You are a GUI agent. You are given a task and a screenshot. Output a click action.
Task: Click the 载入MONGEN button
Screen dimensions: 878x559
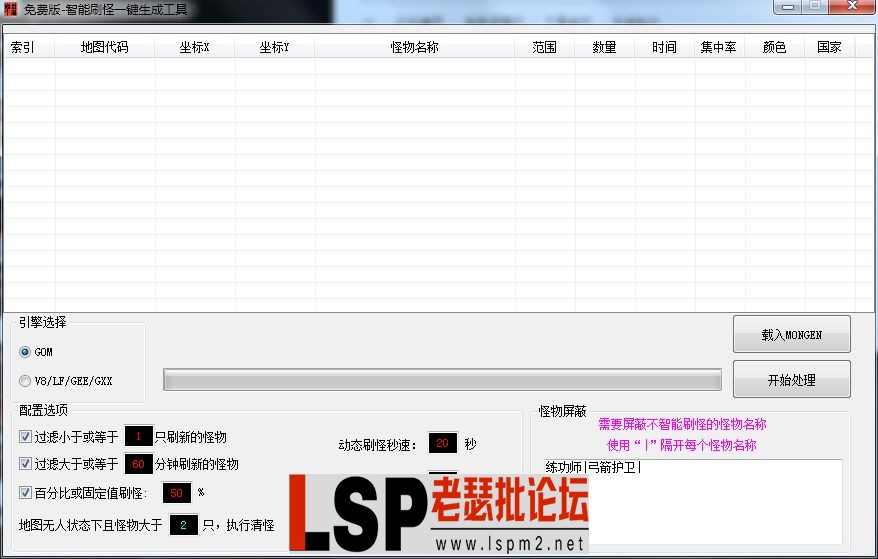coord(792,334)
